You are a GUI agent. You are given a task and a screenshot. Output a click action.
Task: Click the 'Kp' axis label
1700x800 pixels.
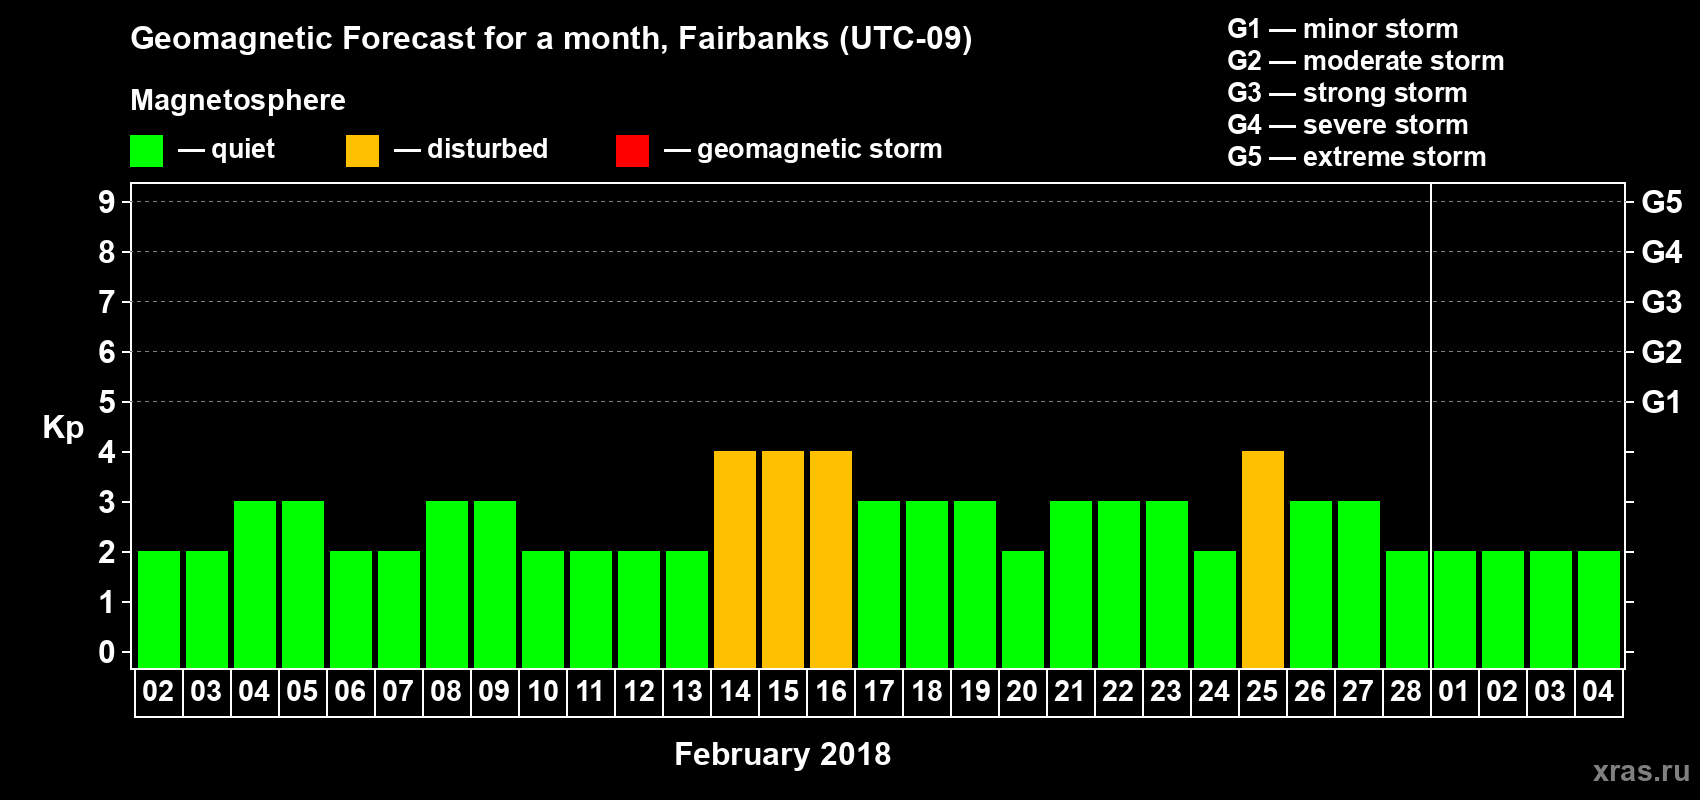tap(63, 428)
